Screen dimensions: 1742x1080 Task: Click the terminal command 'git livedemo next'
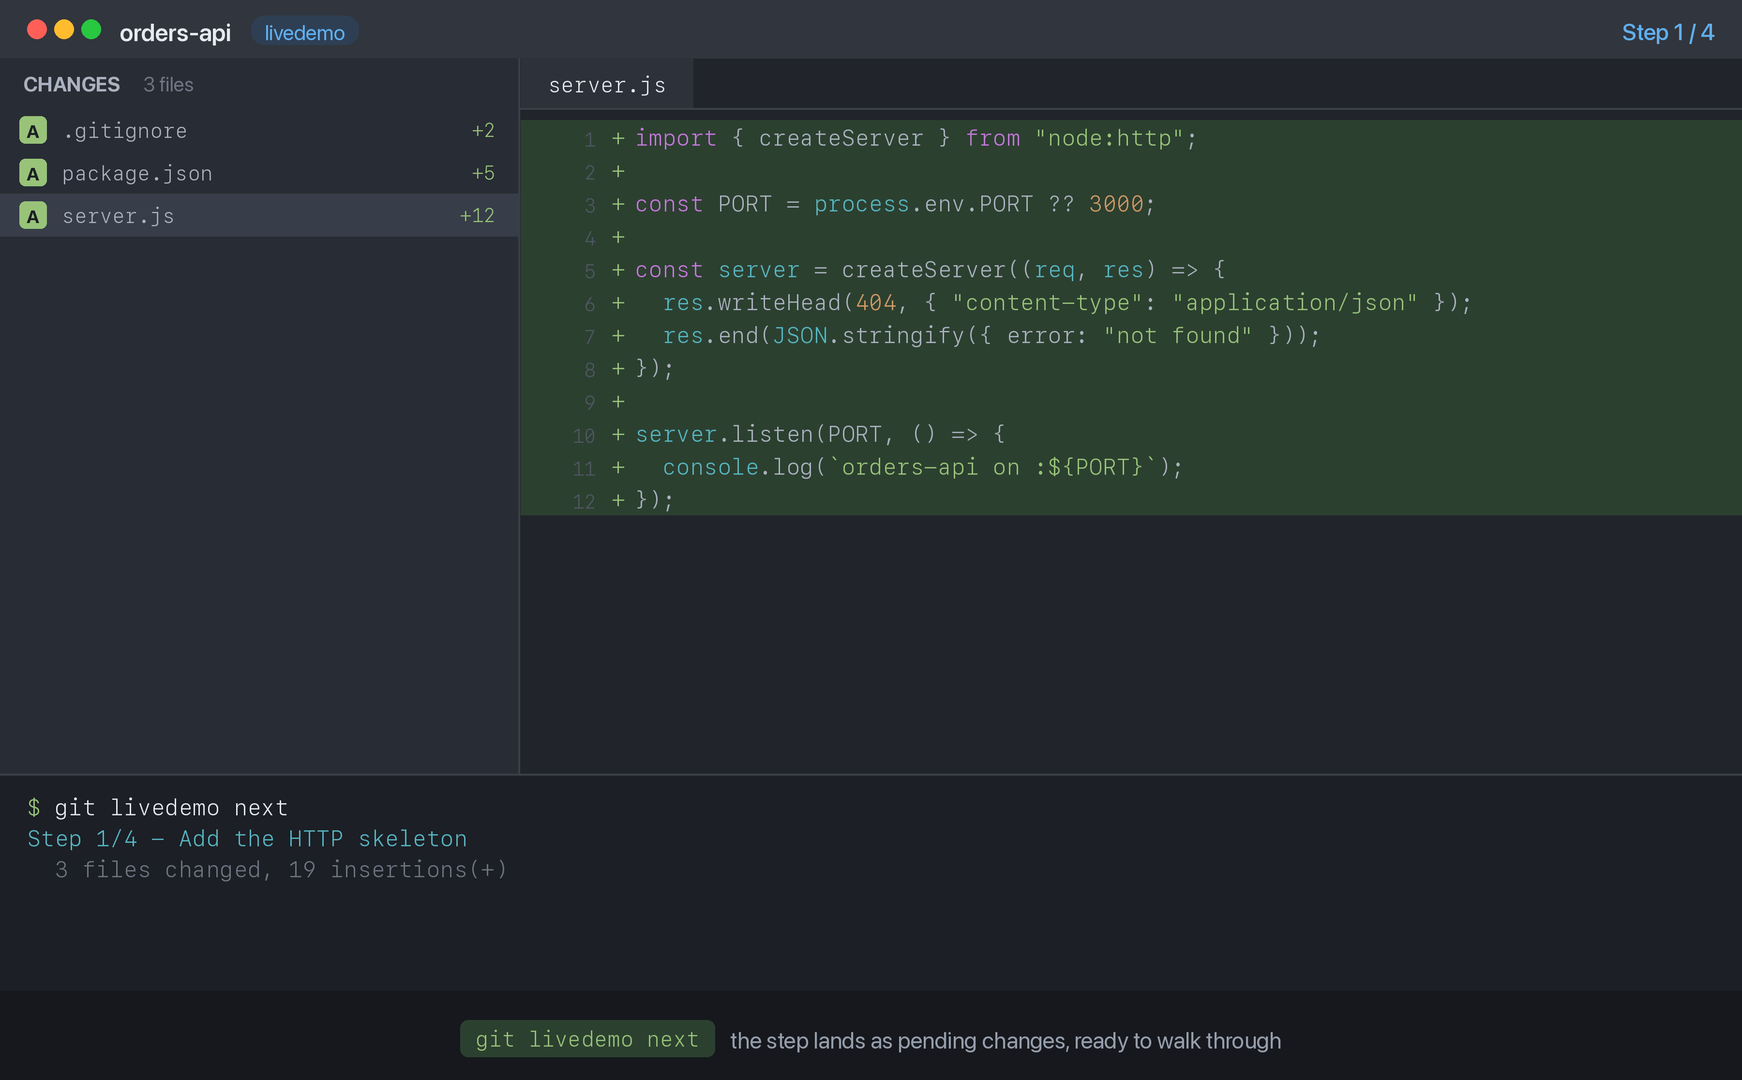click(x=171, y=807)
